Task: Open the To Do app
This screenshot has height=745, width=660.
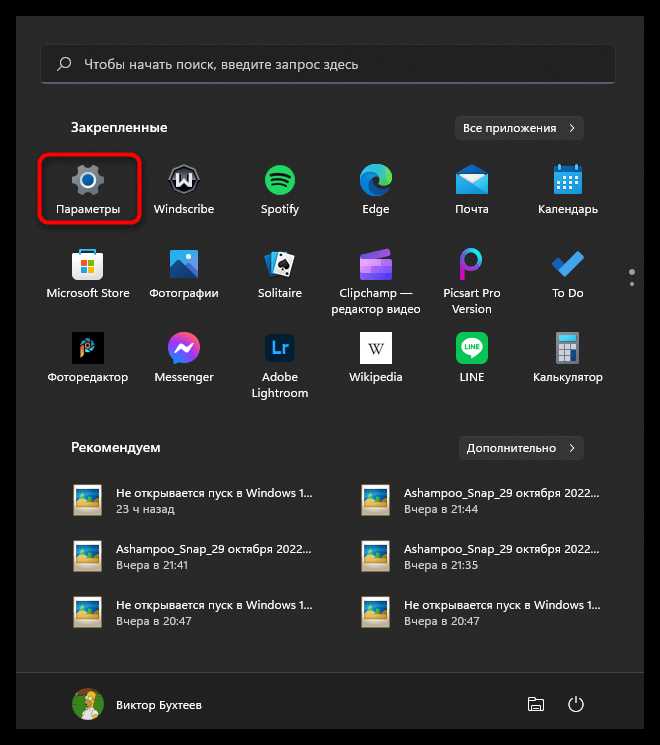Action: pos(568,274)
